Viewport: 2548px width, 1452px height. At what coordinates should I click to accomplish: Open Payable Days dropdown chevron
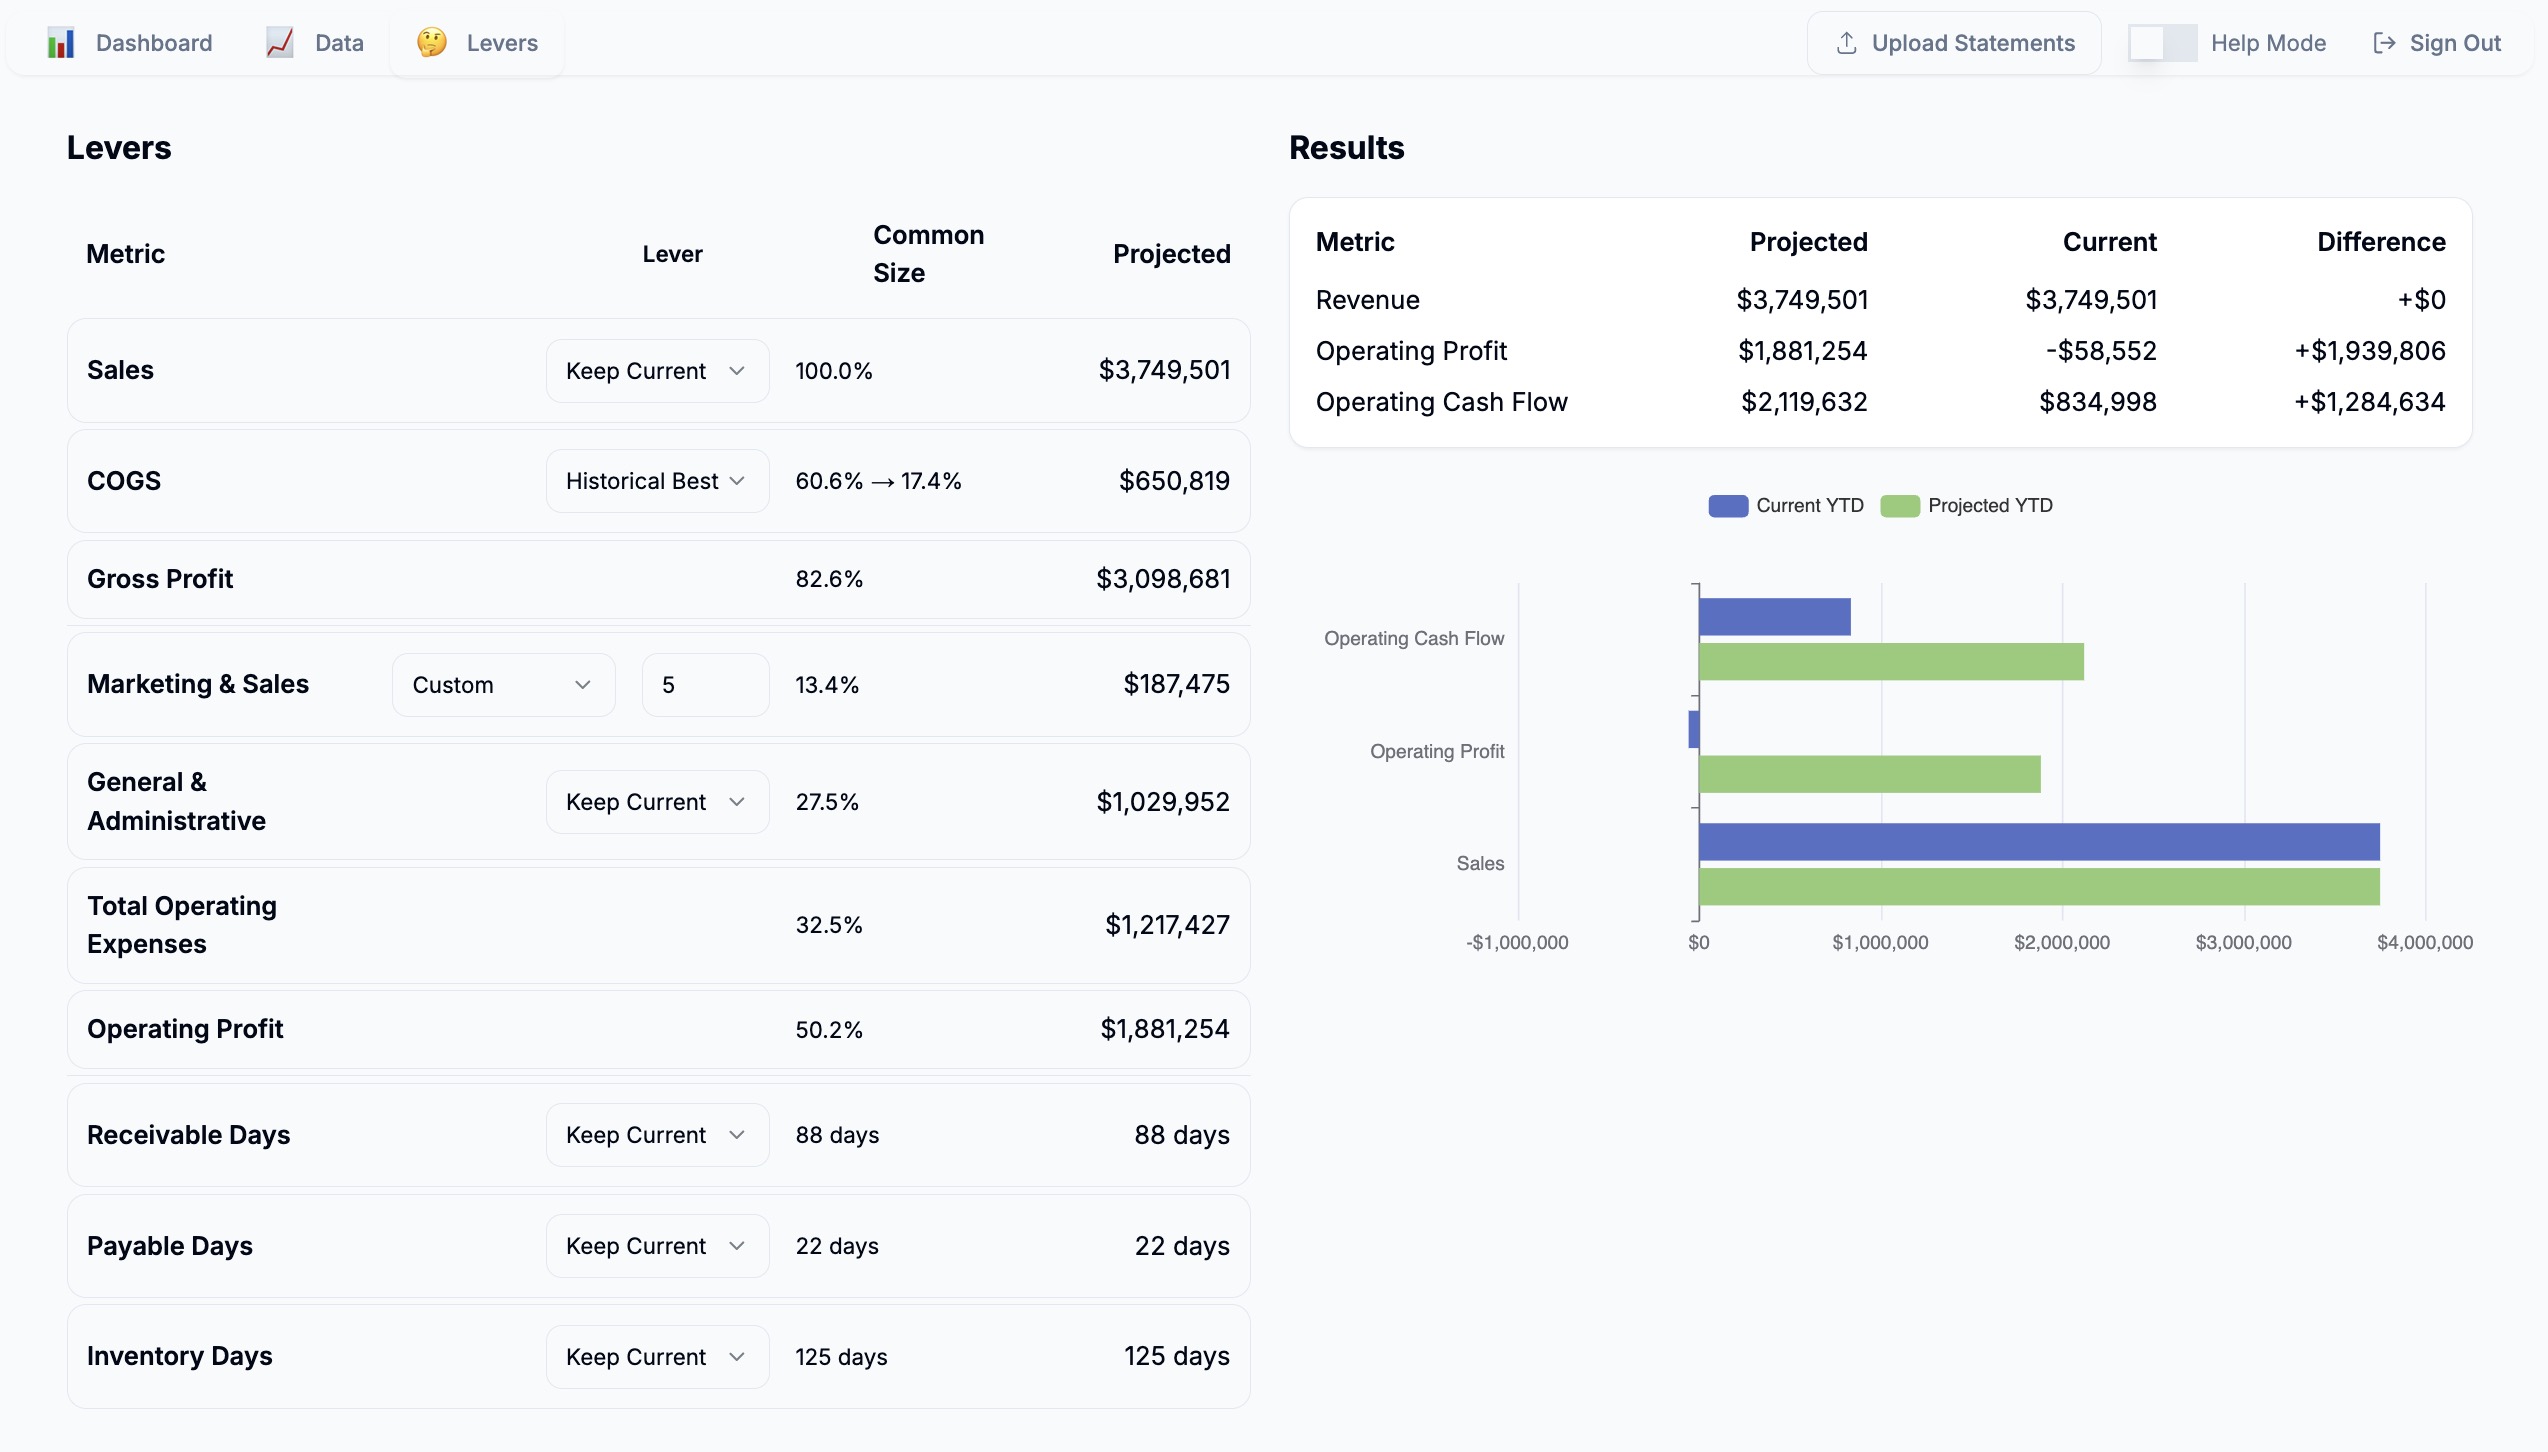tap(737, 1246)
